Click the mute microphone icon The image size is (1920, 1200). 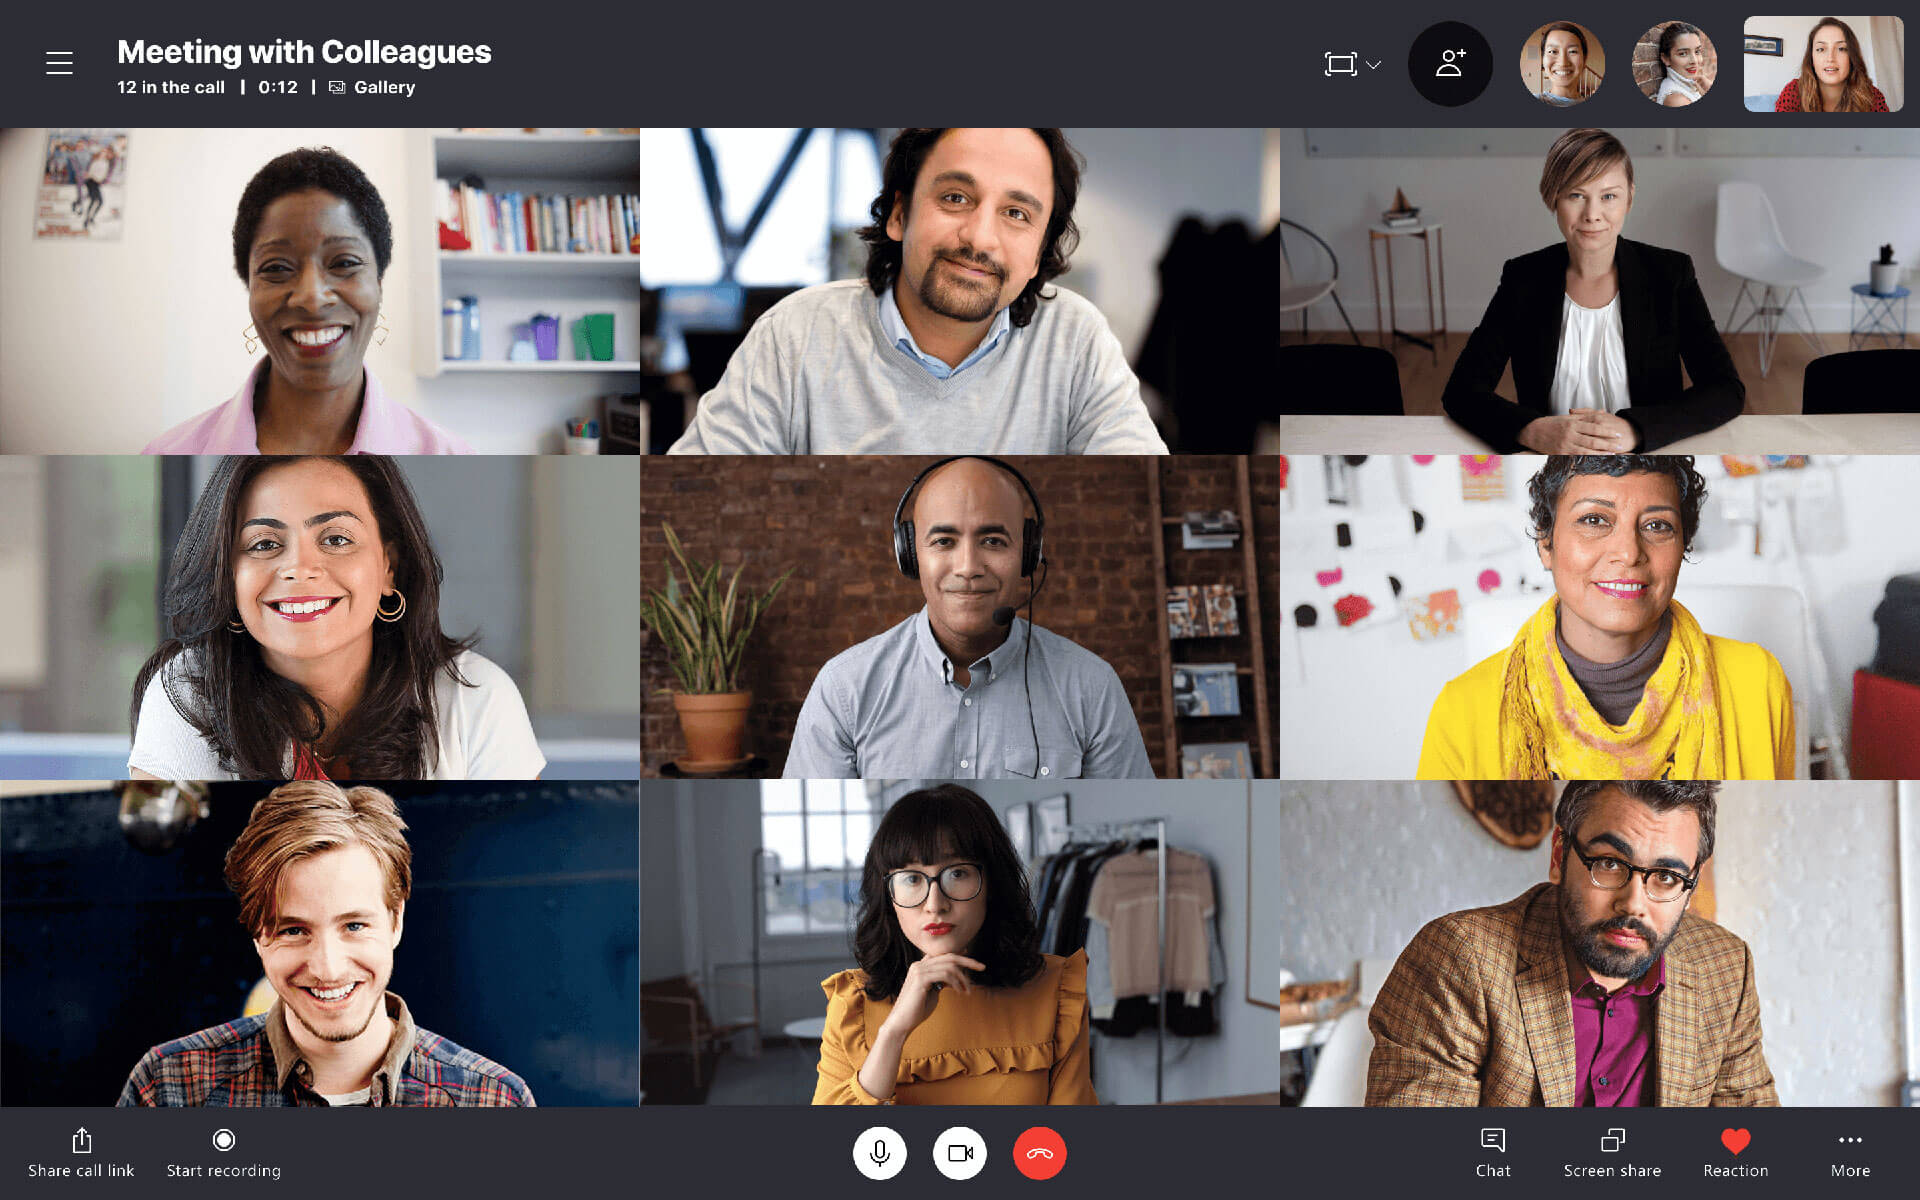879,1153
